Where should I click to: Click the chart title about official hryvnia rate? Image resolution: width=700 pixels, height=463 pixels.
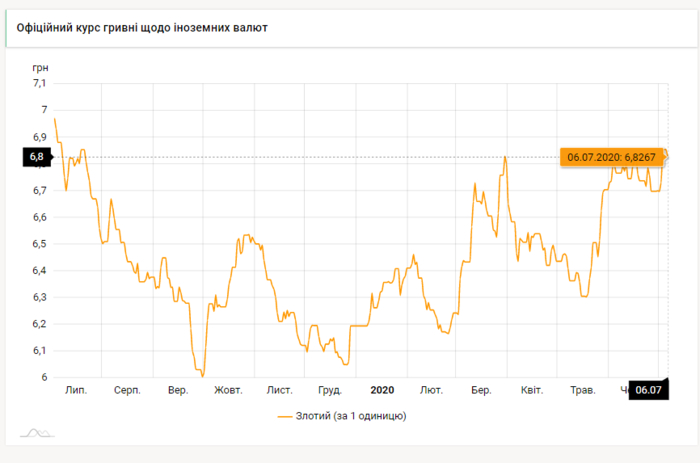coord(143,27)
